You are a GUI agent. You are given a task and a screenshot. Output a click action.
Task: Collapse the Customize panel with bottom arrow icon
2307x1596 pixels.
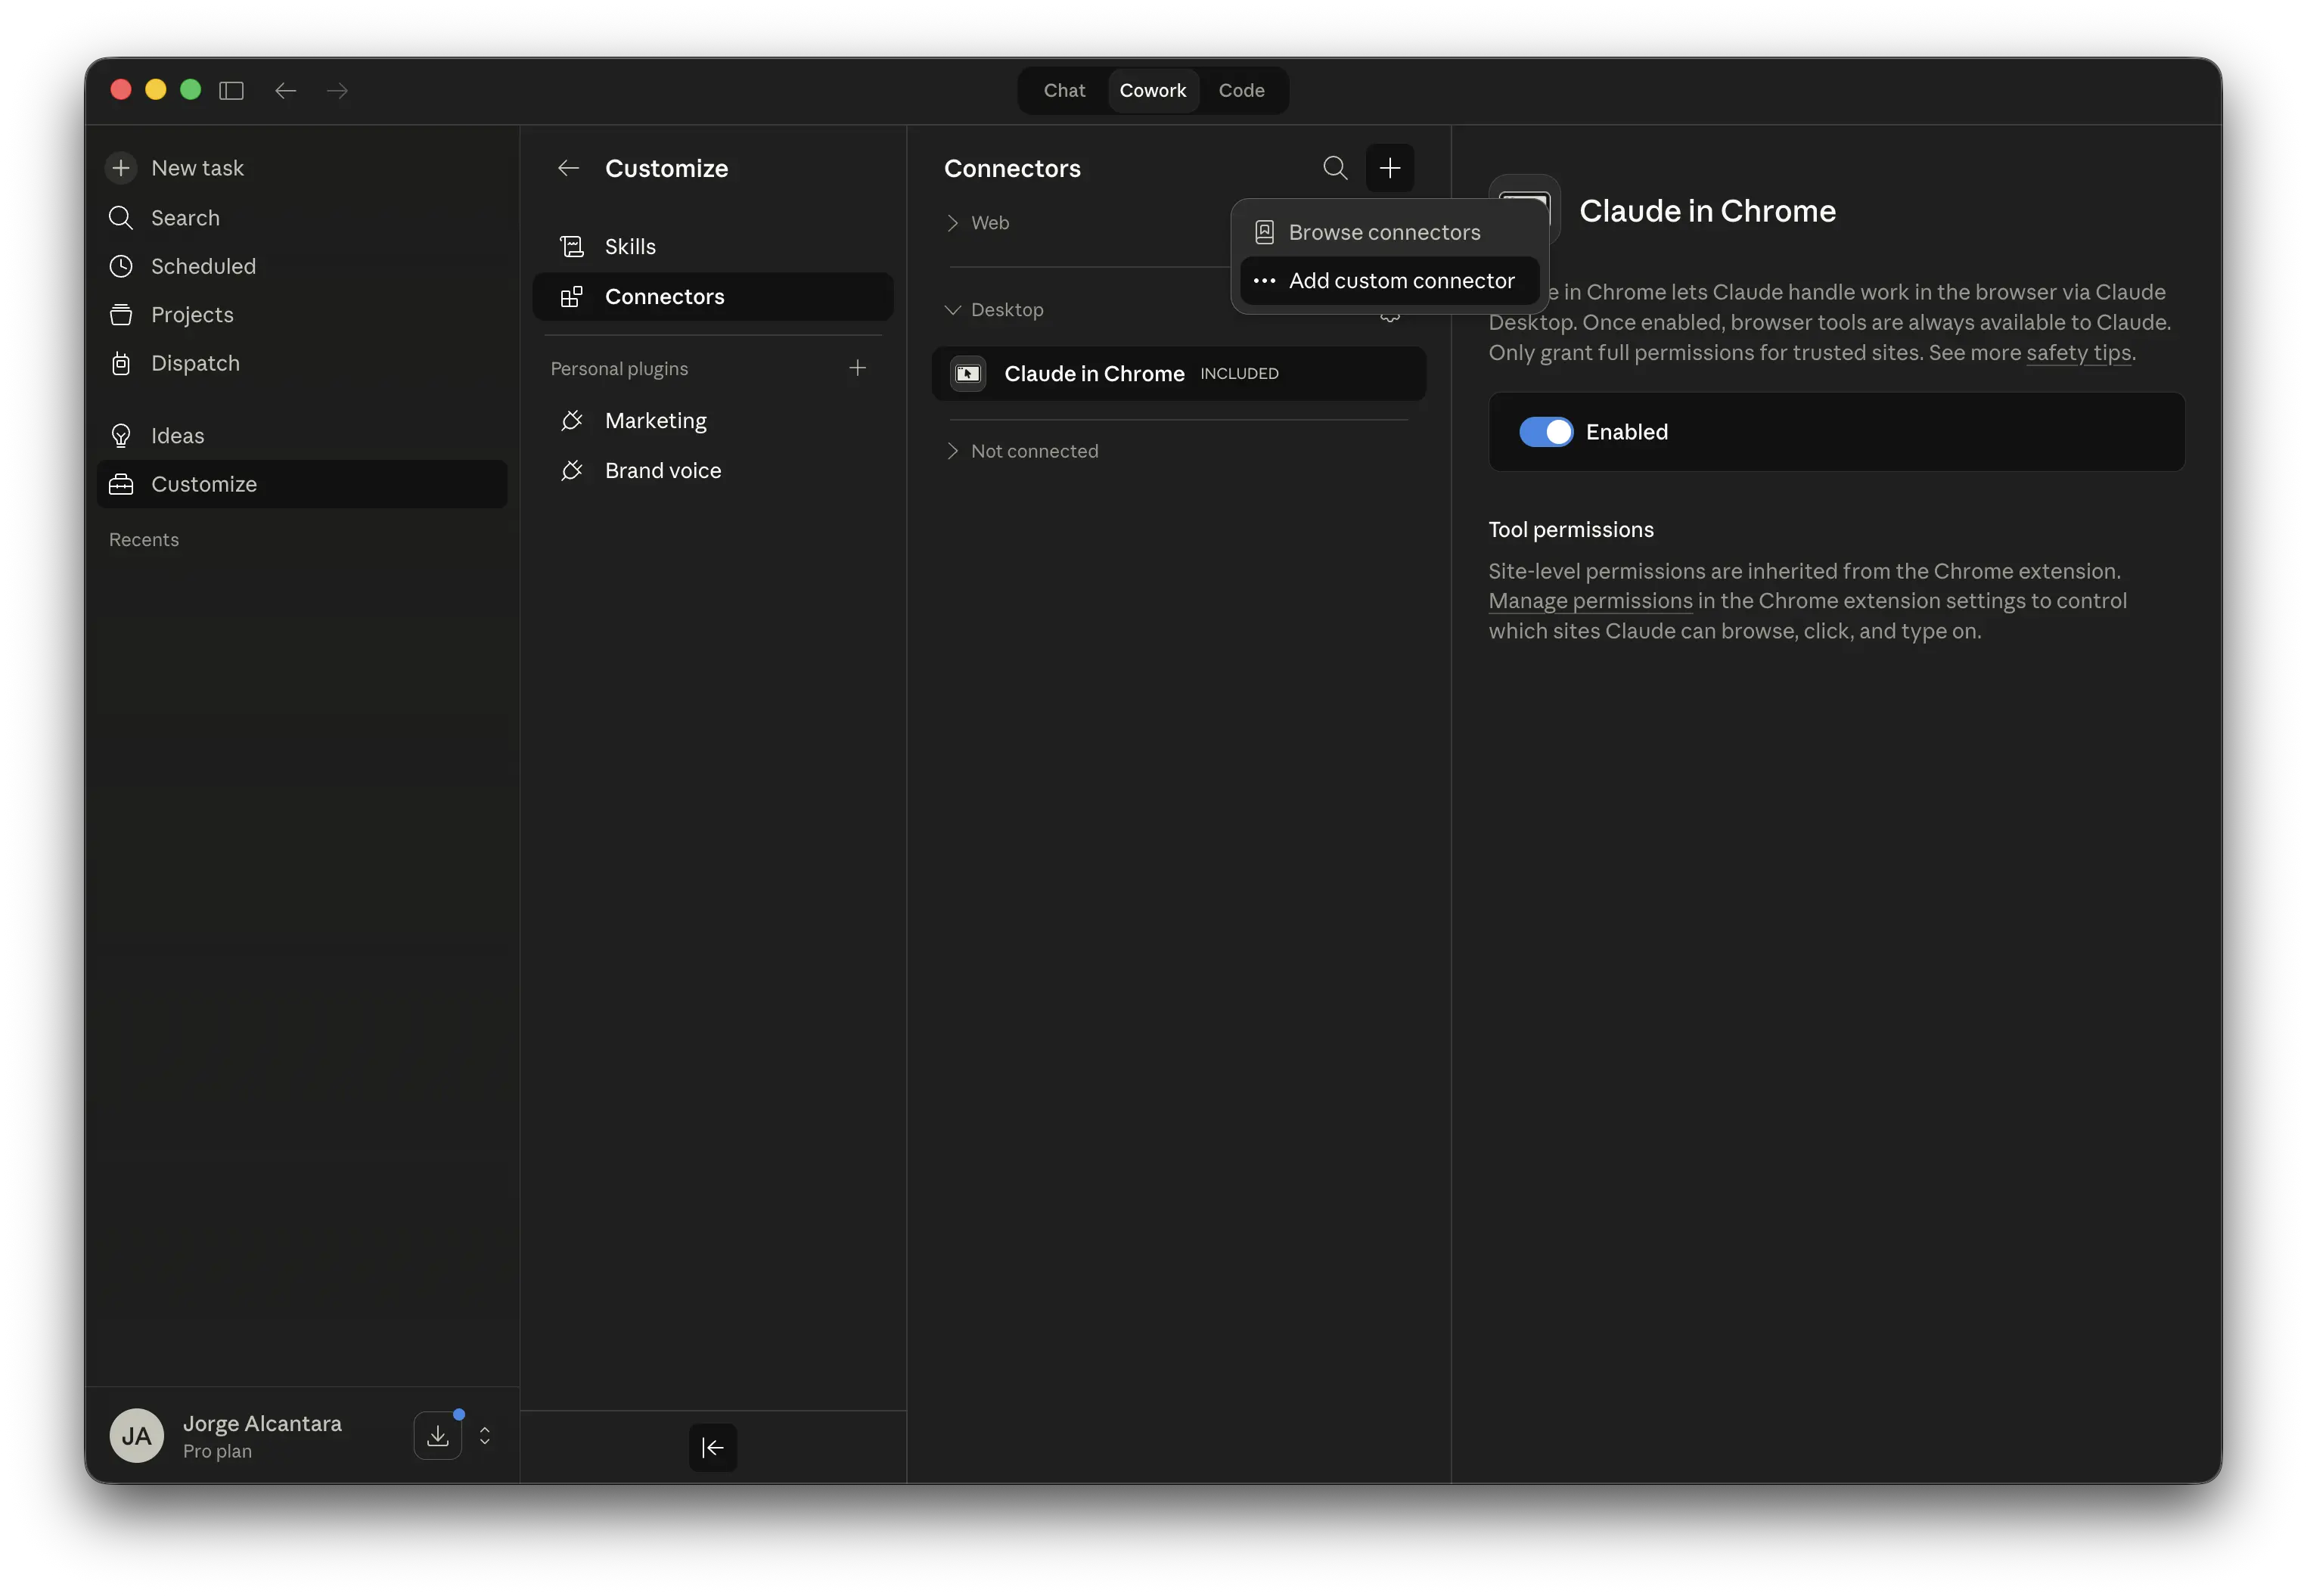click(x=713, y=1447)
